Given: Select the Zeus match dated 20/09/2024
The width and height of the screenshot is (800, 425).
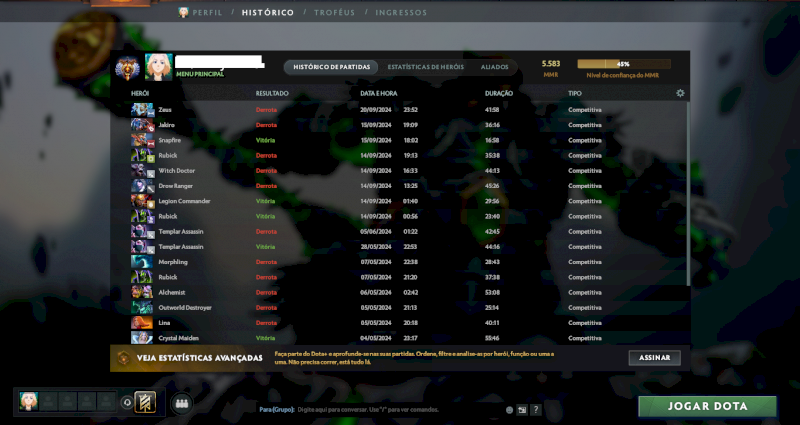Looking at the screenshot, I should [398, 110].
